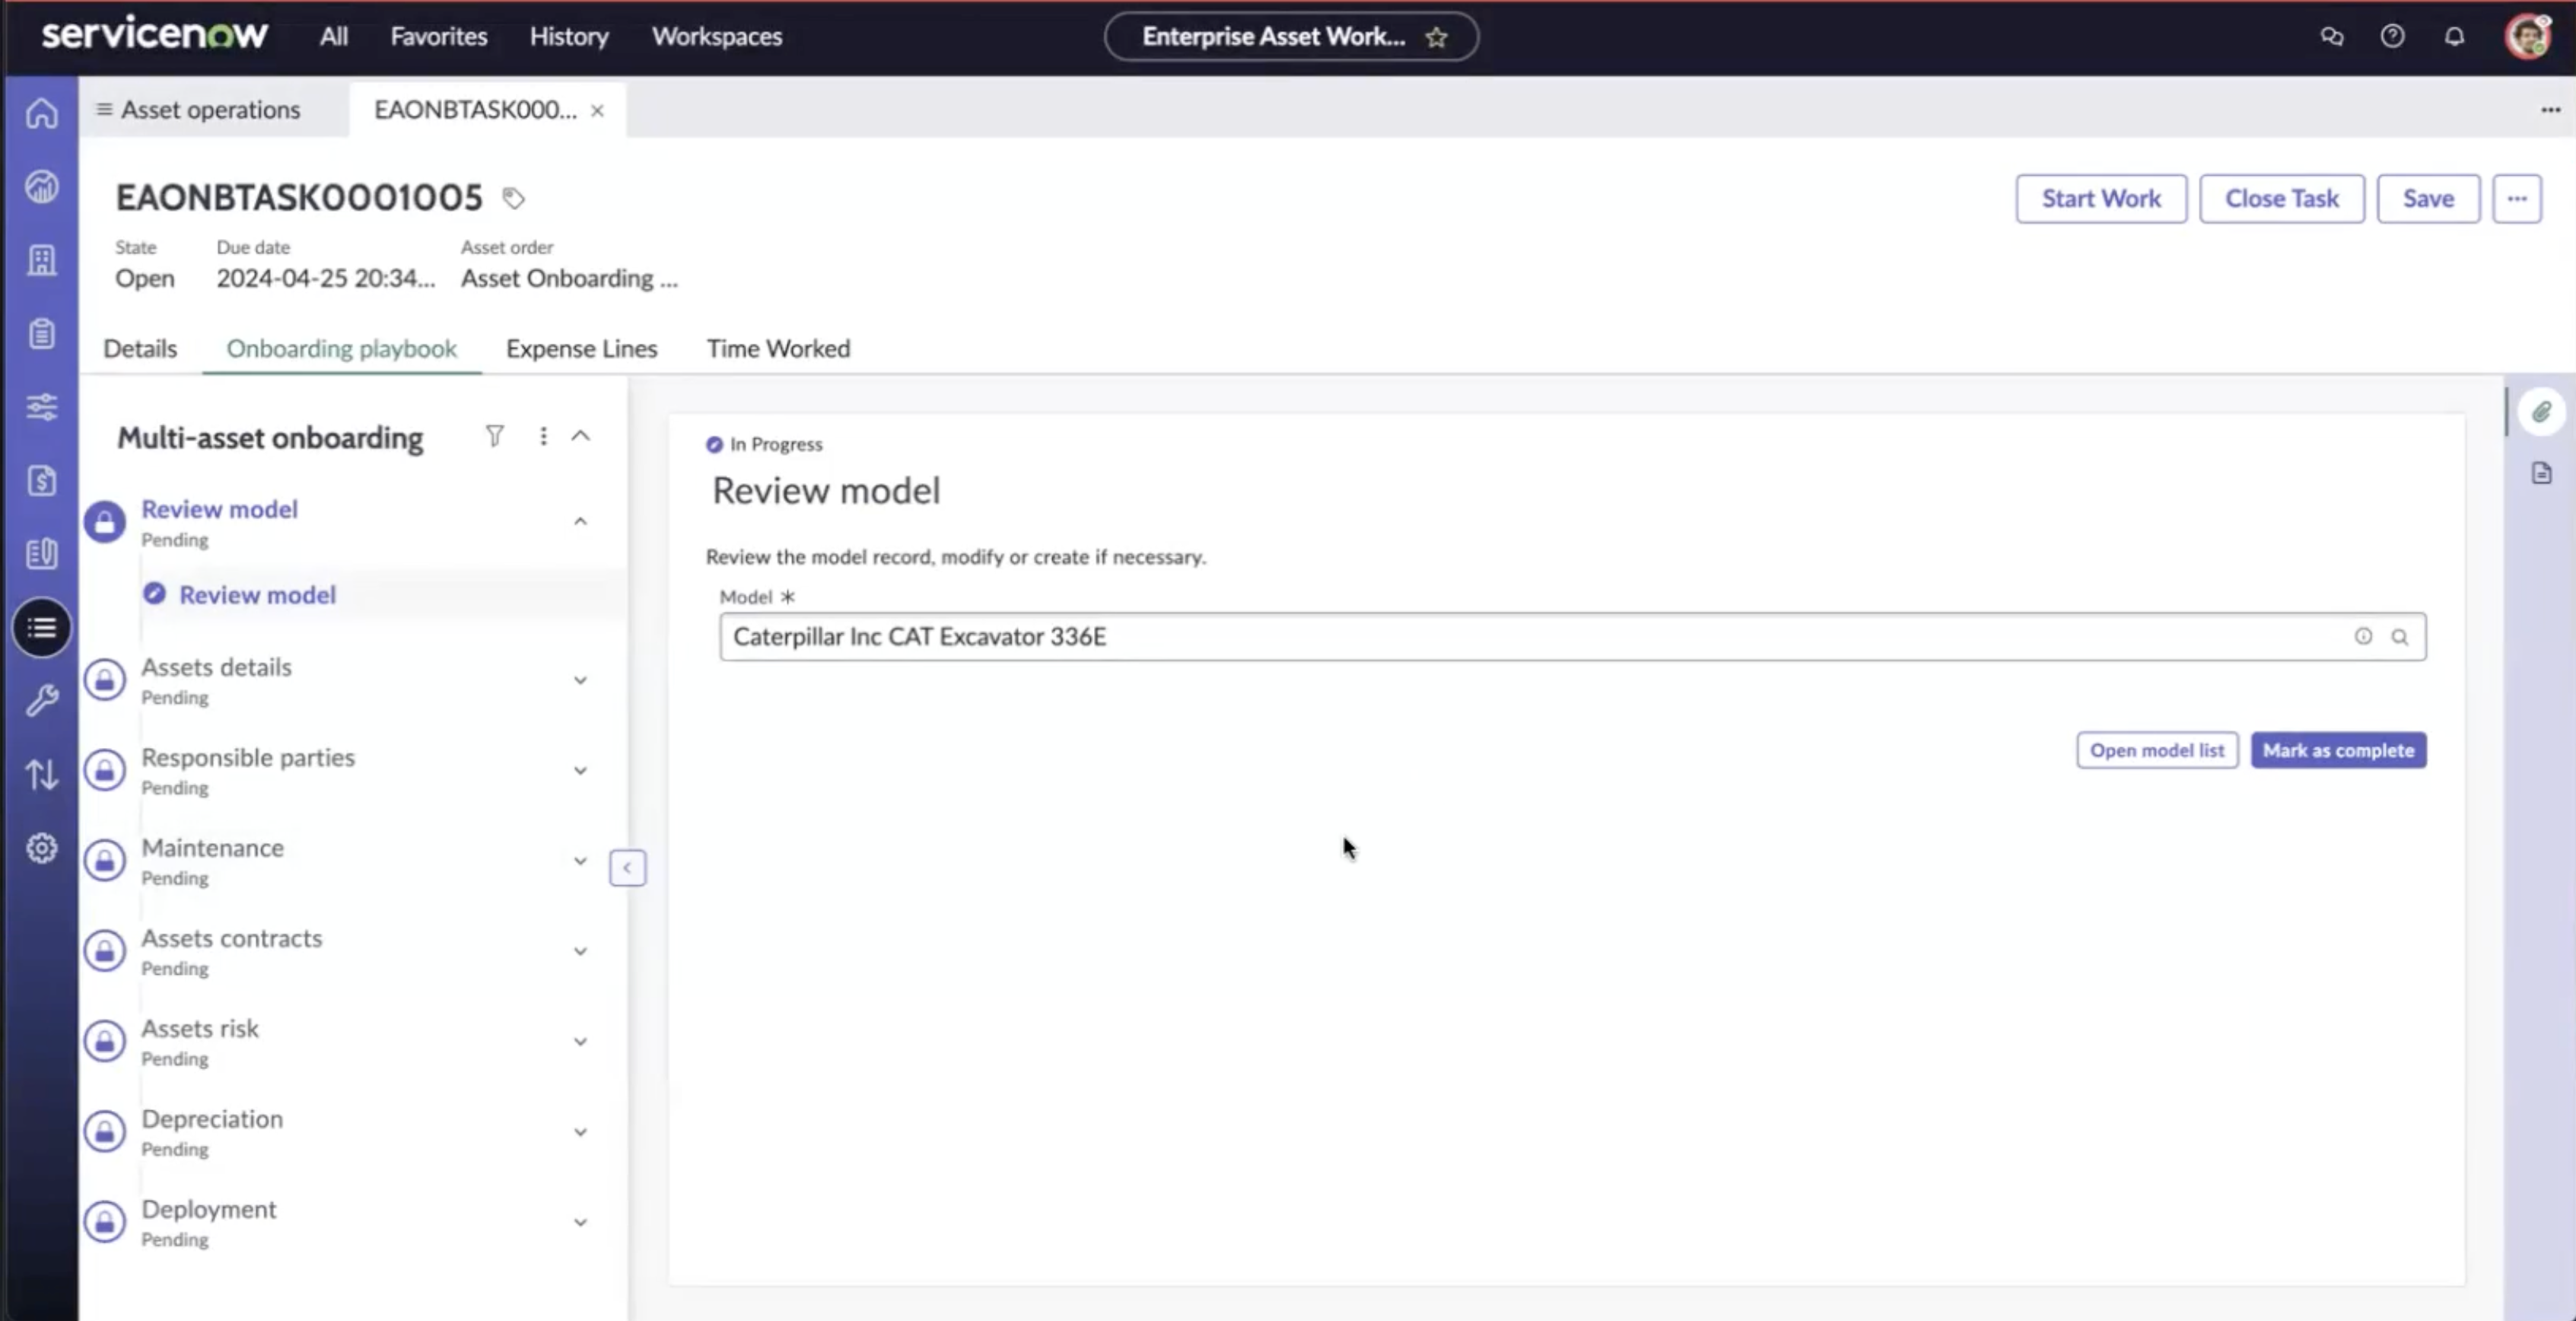Click the ServiceNow logo

[x=155, y=33]
